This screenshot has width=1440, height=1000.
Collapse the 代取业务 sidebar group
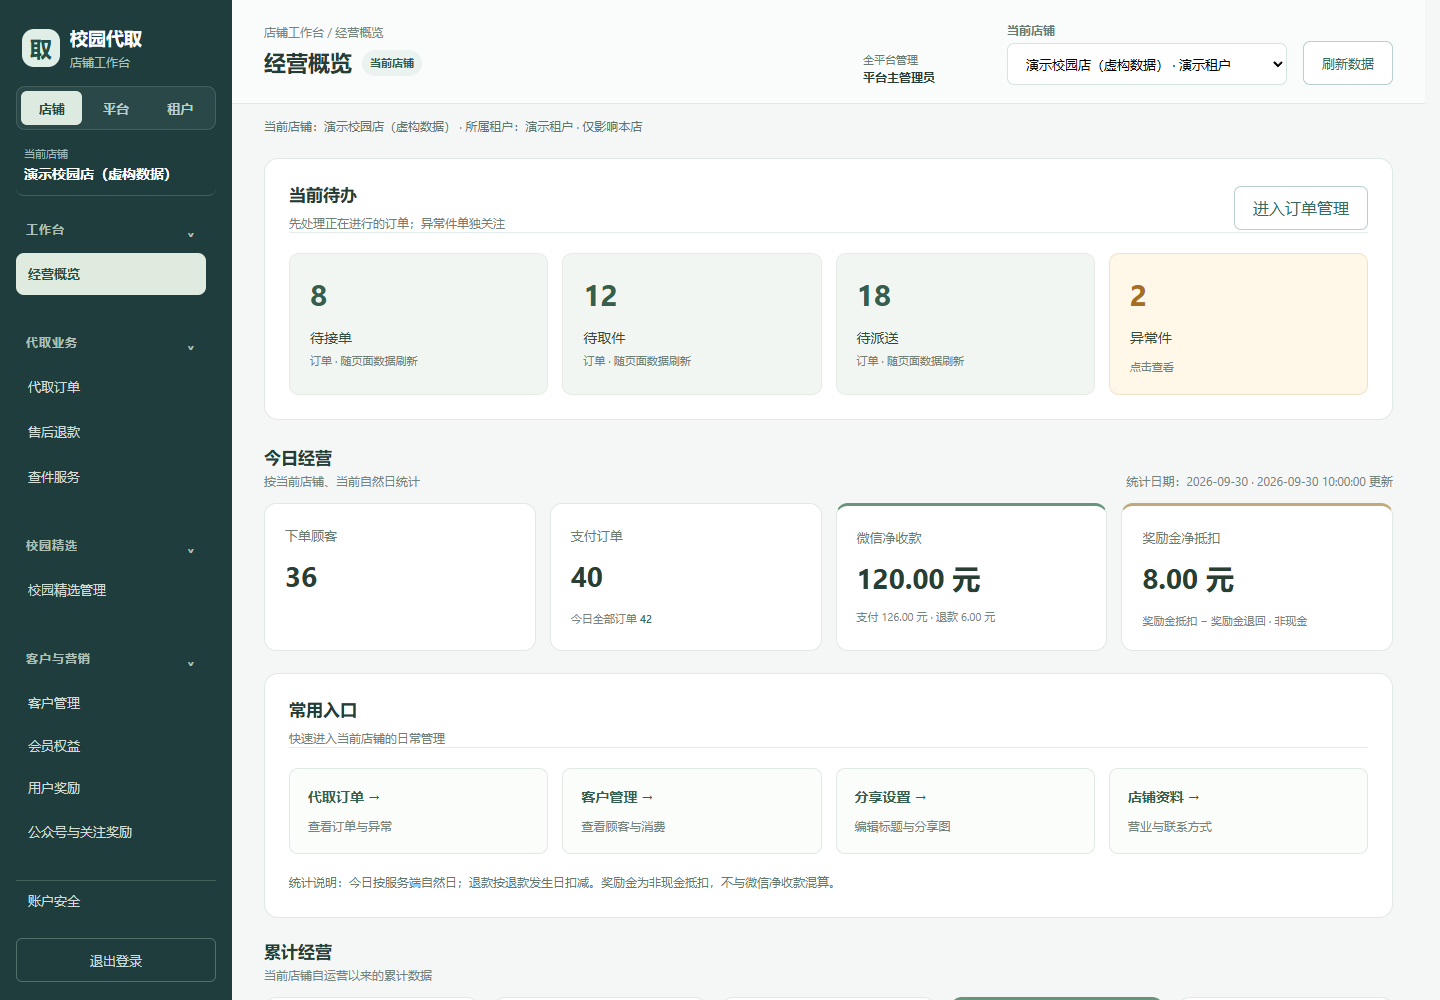[x=111, y=343]
